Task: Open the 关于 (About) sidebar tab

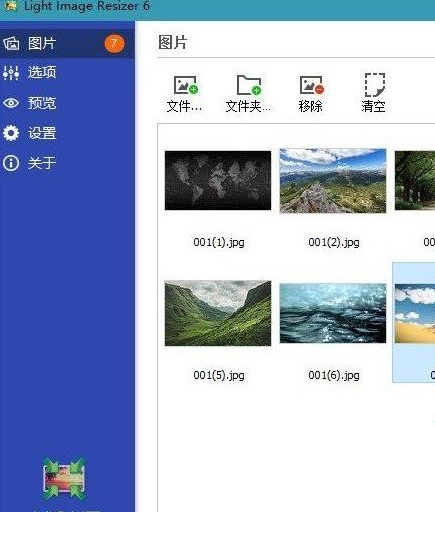Action: (67, 163)
